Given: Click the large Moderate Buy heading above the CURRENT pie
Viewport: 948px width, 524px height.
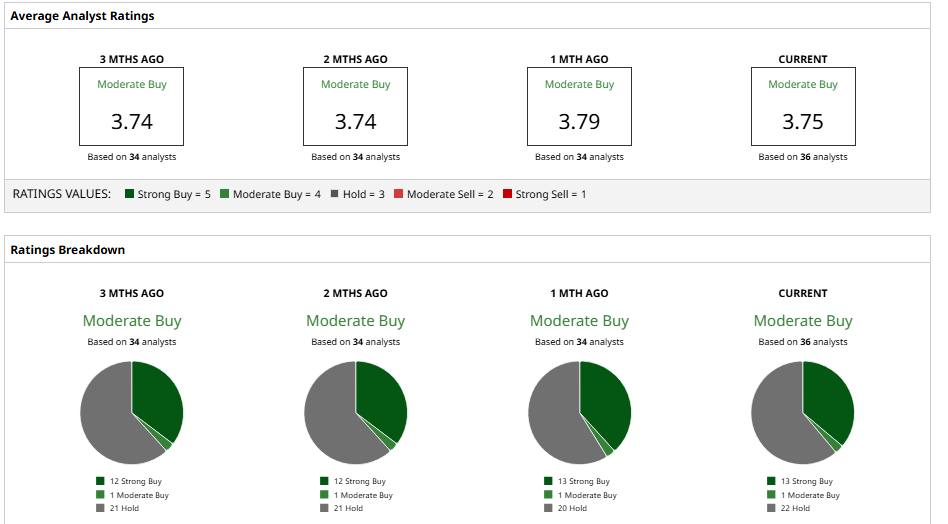Looking at the screenshot, I should click(x=803, y=321).
